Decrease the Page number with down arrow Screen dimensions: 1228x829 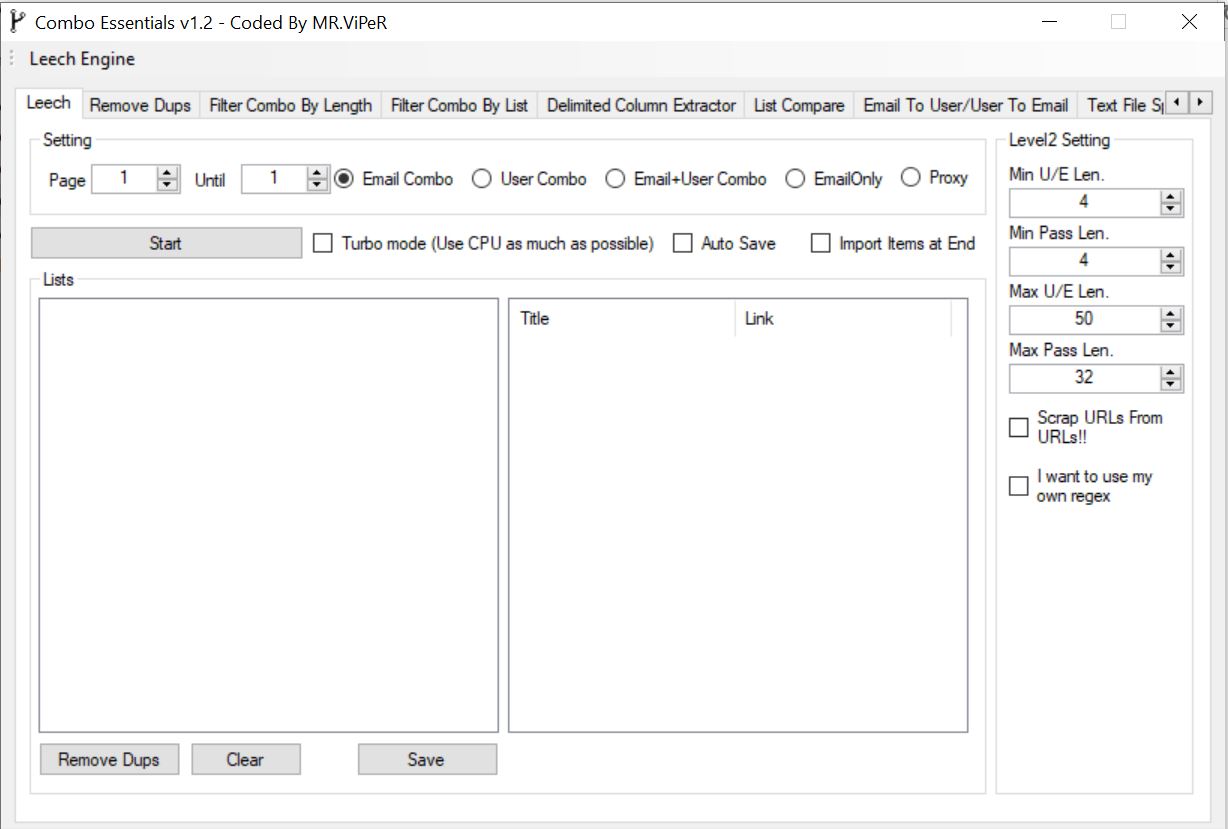[167, 185]
